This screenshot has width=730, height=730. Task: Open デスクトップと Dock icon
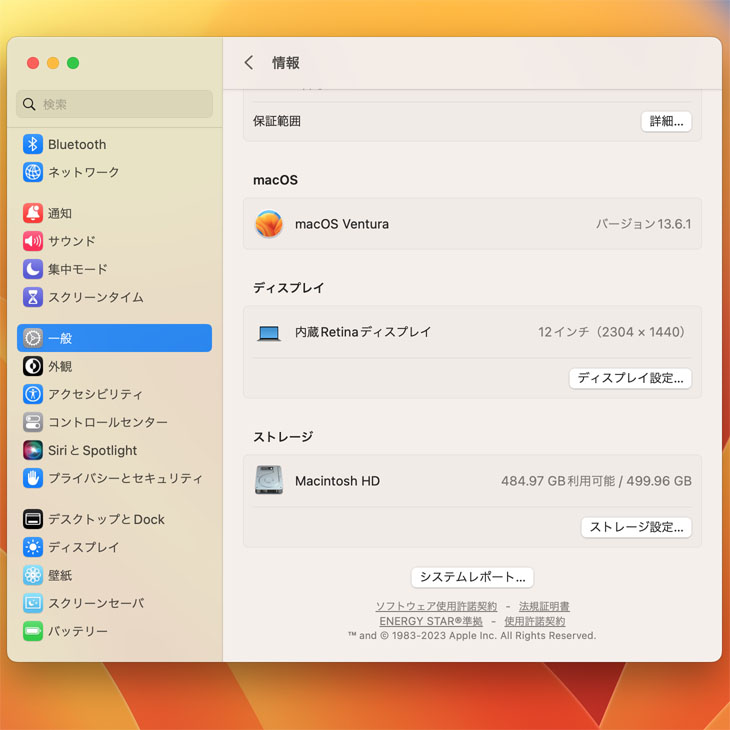(33, 519)
